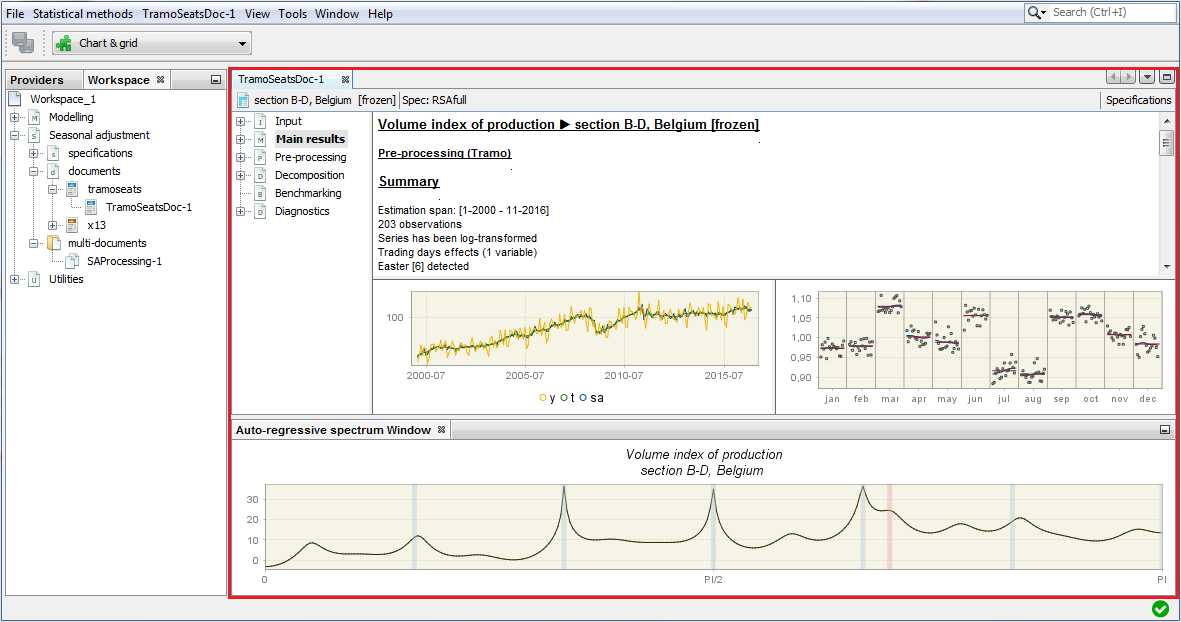Viewport: 1181px width, 622px height.
Task: Click the x13 node icon
Action: pos(72,225)
